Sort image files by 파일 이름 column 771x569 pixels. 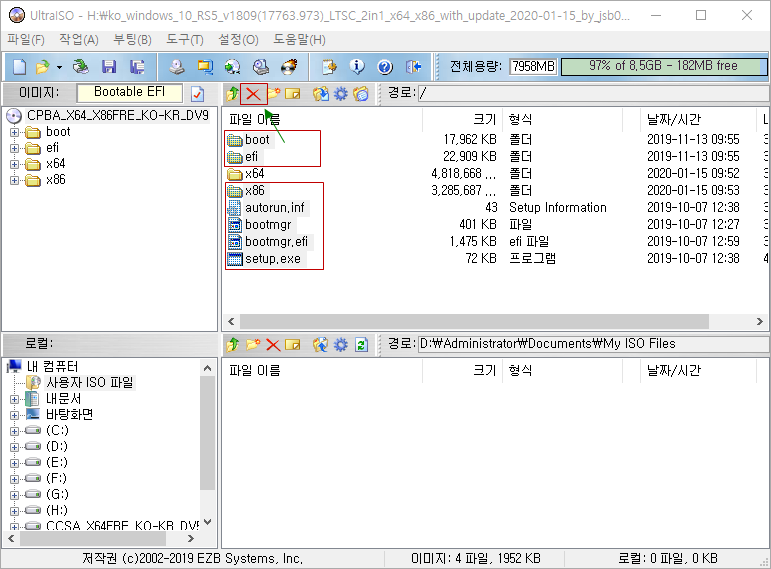coord(322,120)
